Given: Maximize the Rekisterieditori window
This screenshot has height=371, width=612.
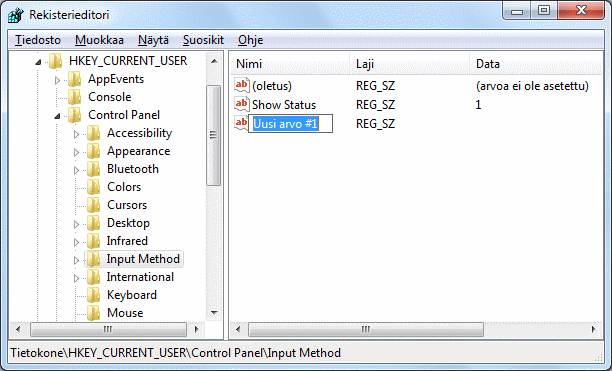Looking at the screenshot, I should [544, 11].
